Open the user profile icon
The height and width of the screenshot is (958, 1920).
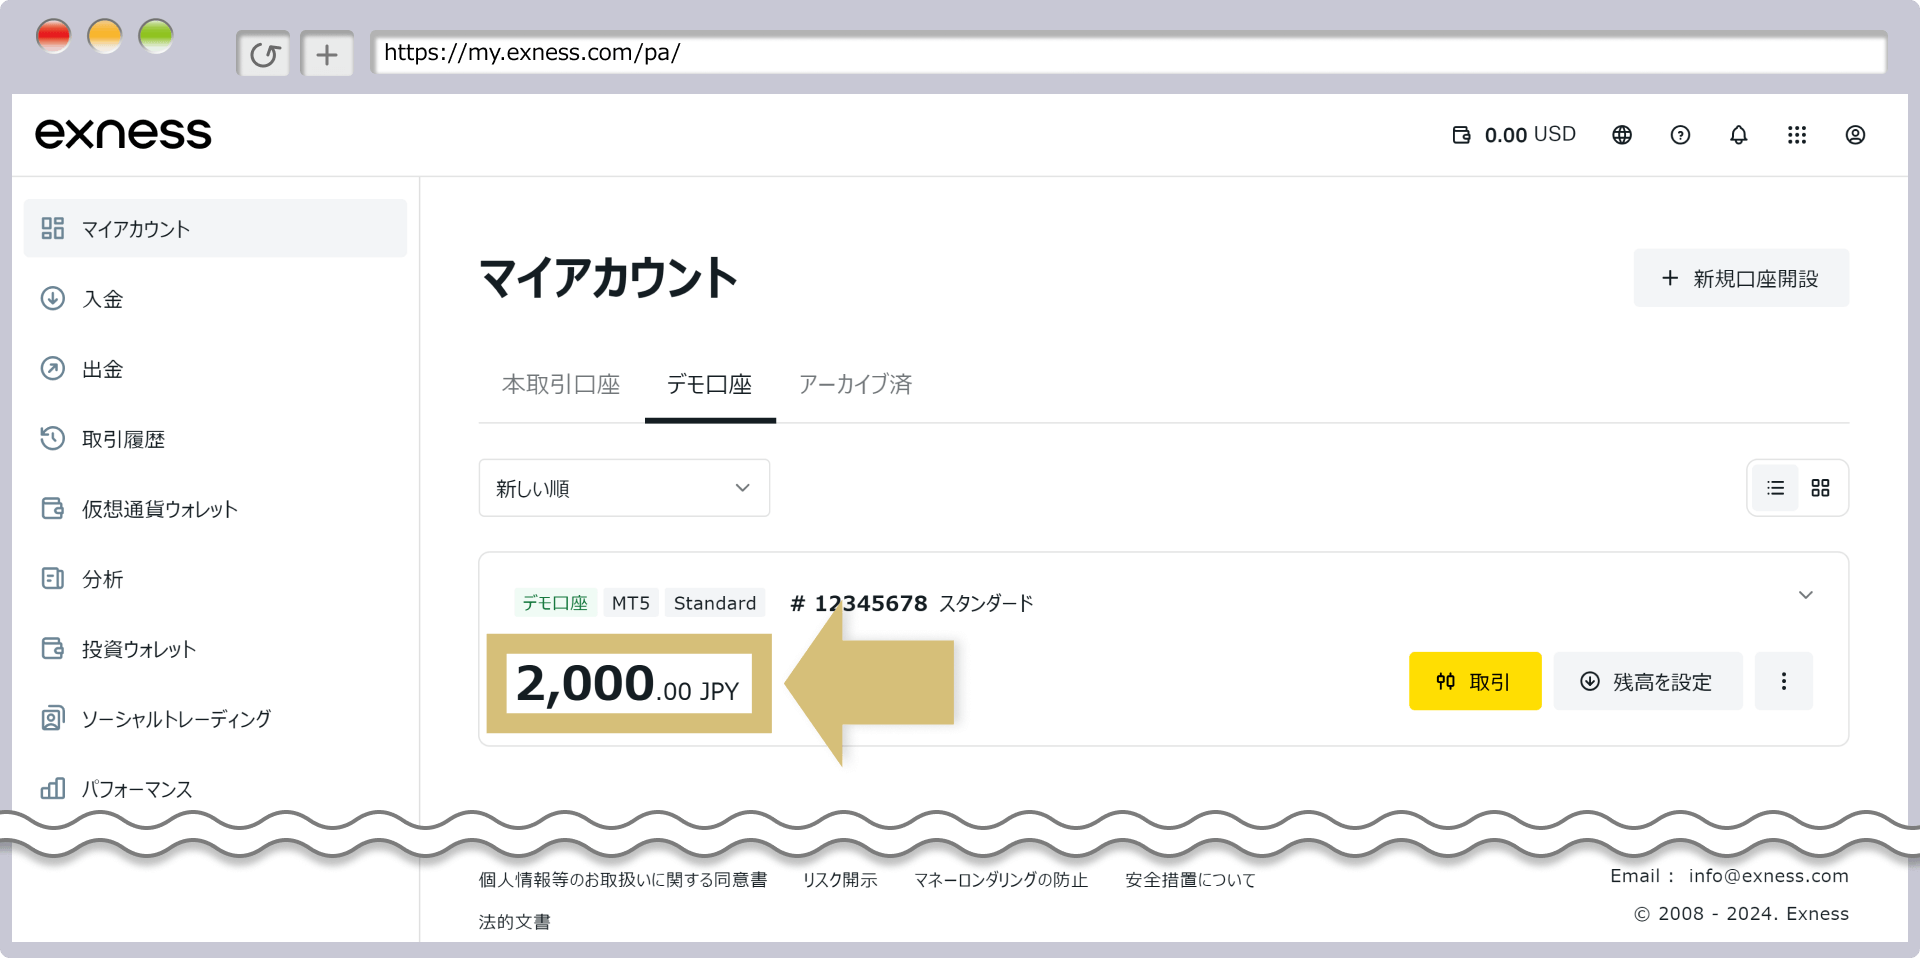(1855, 135)
